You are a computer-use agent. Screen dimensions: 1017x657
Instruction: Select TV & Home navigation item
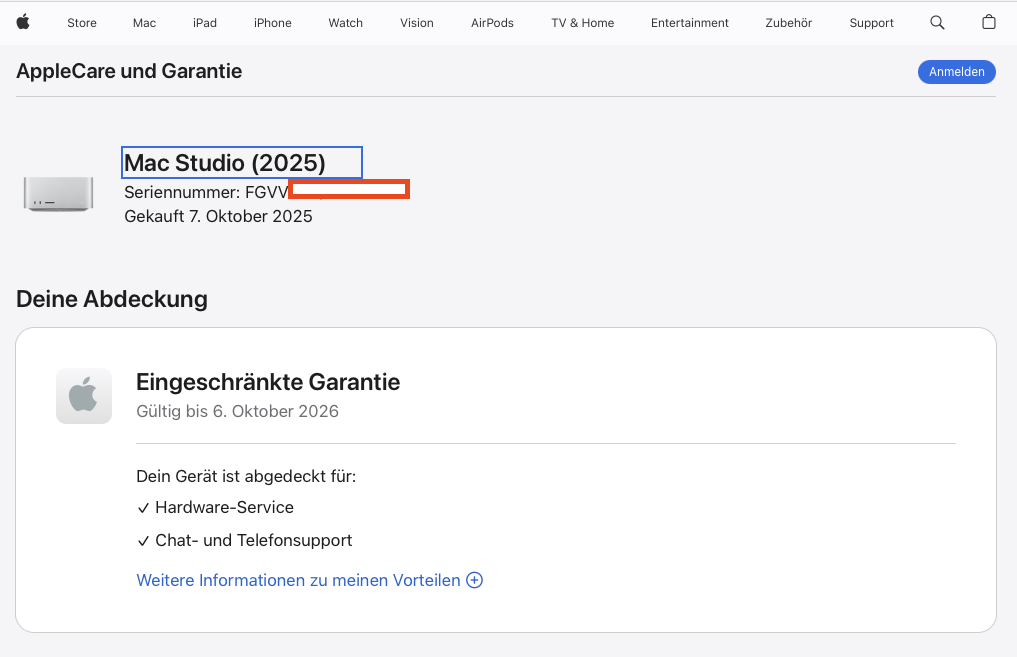tap(582, 23)
